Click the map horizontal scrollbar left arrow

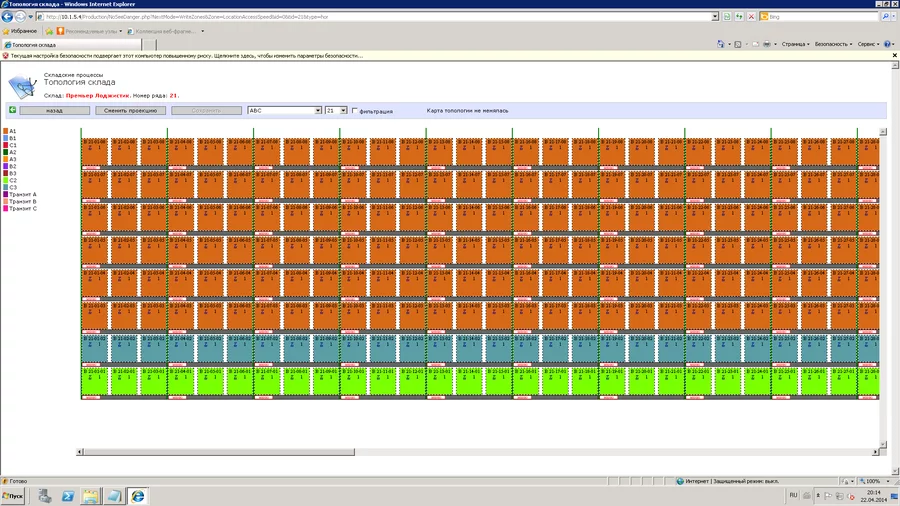80,452
